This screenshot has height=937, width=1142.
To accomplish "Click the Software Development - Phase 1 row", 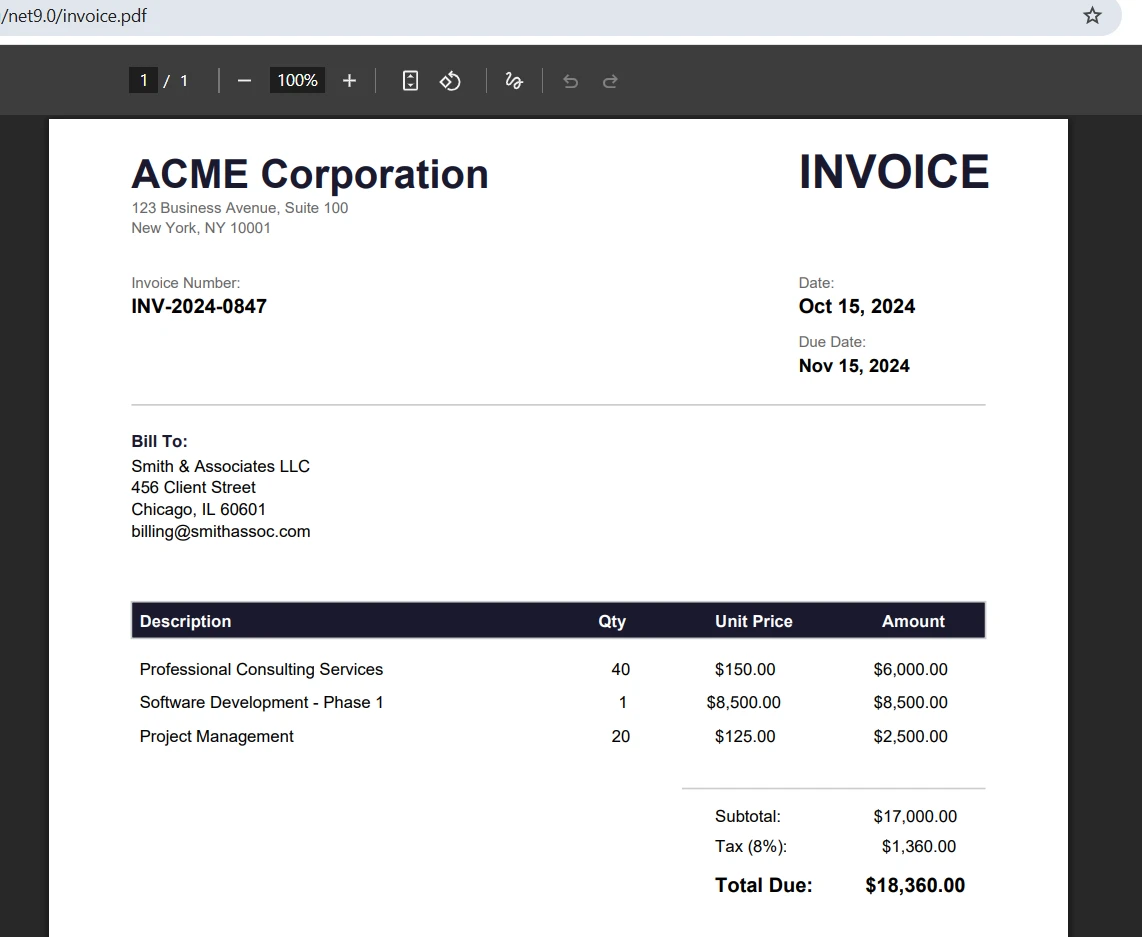I will coord(262,703).
